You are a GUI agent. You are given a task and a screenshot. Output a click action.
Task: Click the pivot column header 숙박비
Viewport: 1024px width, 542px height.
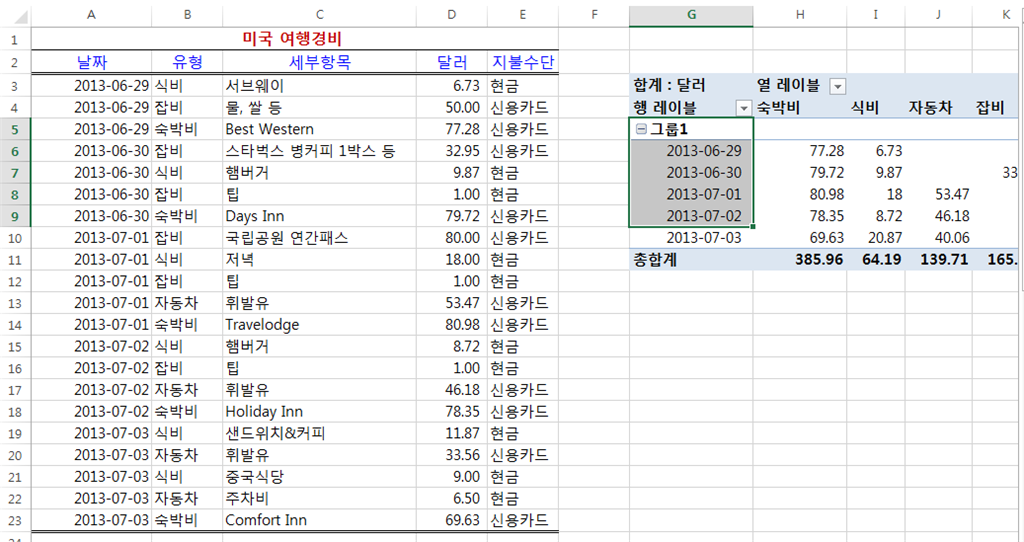(x=799, y=108)
